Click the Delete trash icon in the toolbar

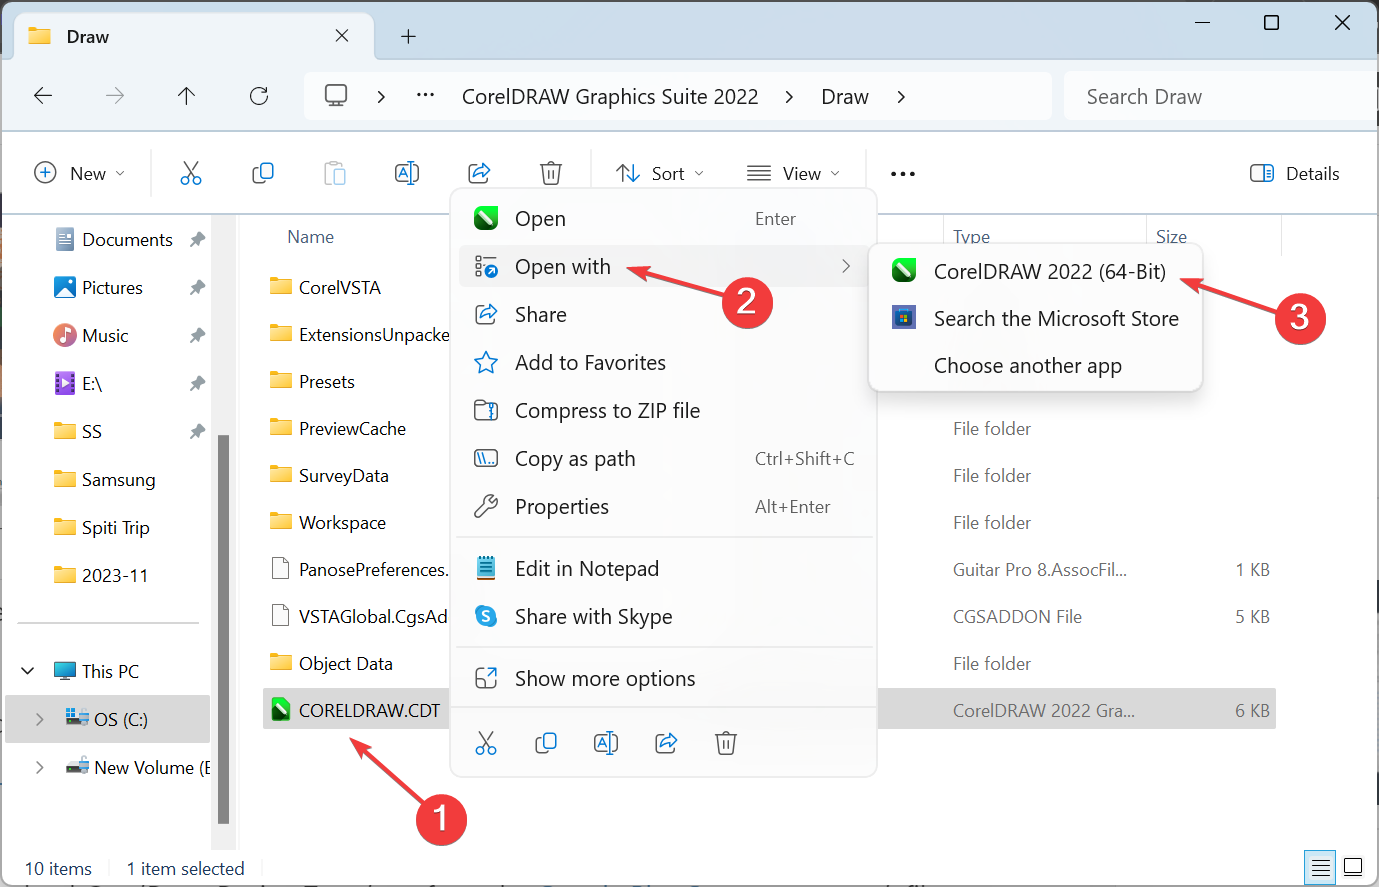tap(551, 173)
